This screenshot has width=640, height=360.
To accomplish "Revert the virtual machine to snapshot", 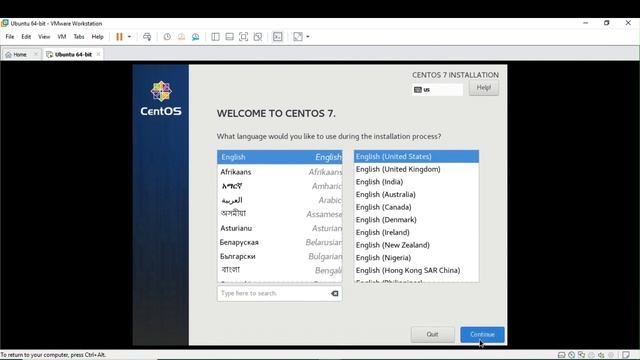I will [x=181, y=37].
